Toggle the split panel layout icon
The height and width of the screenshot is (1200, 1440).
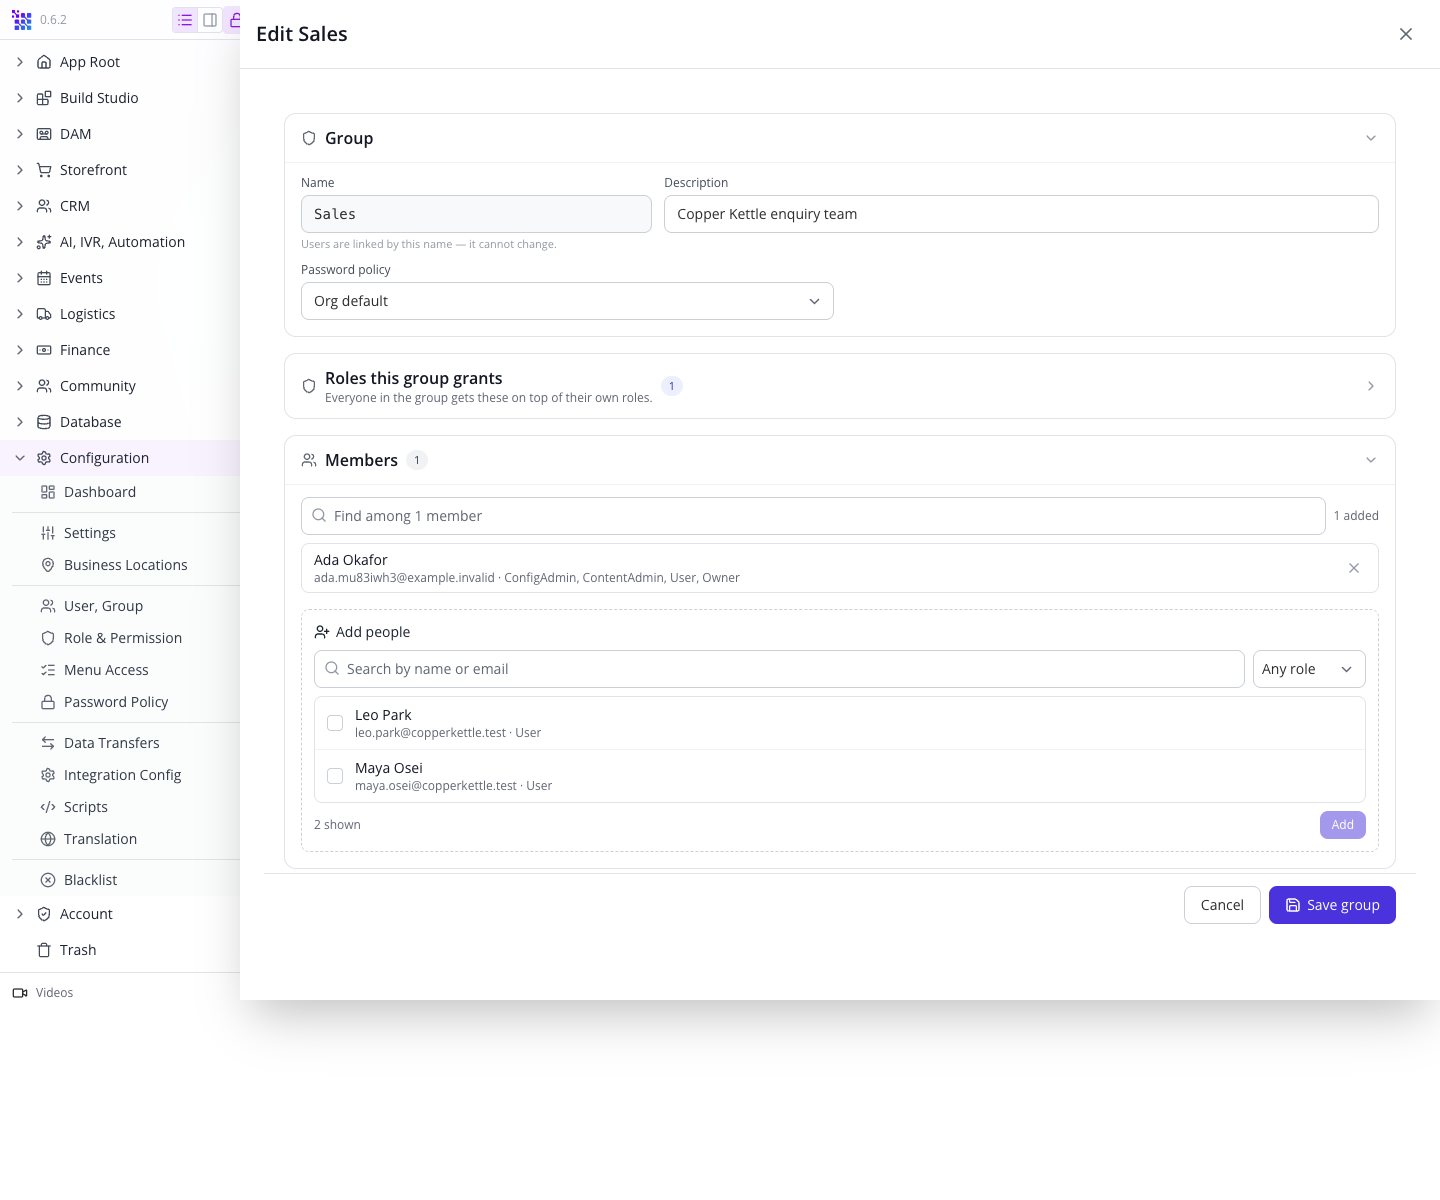[210, 20]
